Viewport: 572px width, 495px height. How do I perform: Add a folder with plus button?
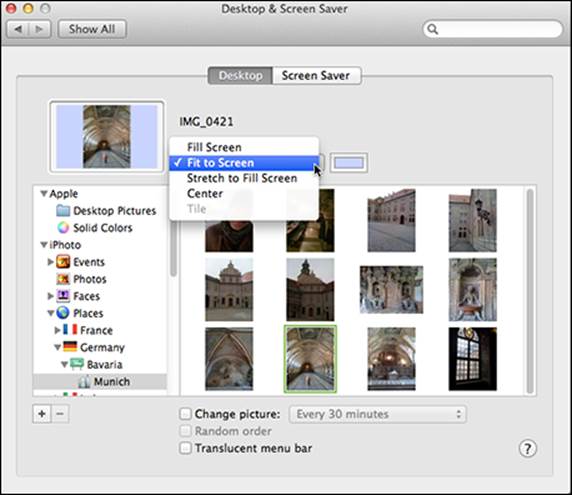[42, 414]
